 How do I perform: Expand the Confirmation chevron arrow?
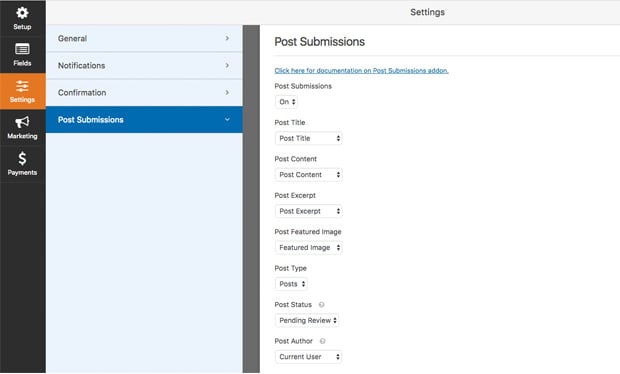[x=227, y=93]
